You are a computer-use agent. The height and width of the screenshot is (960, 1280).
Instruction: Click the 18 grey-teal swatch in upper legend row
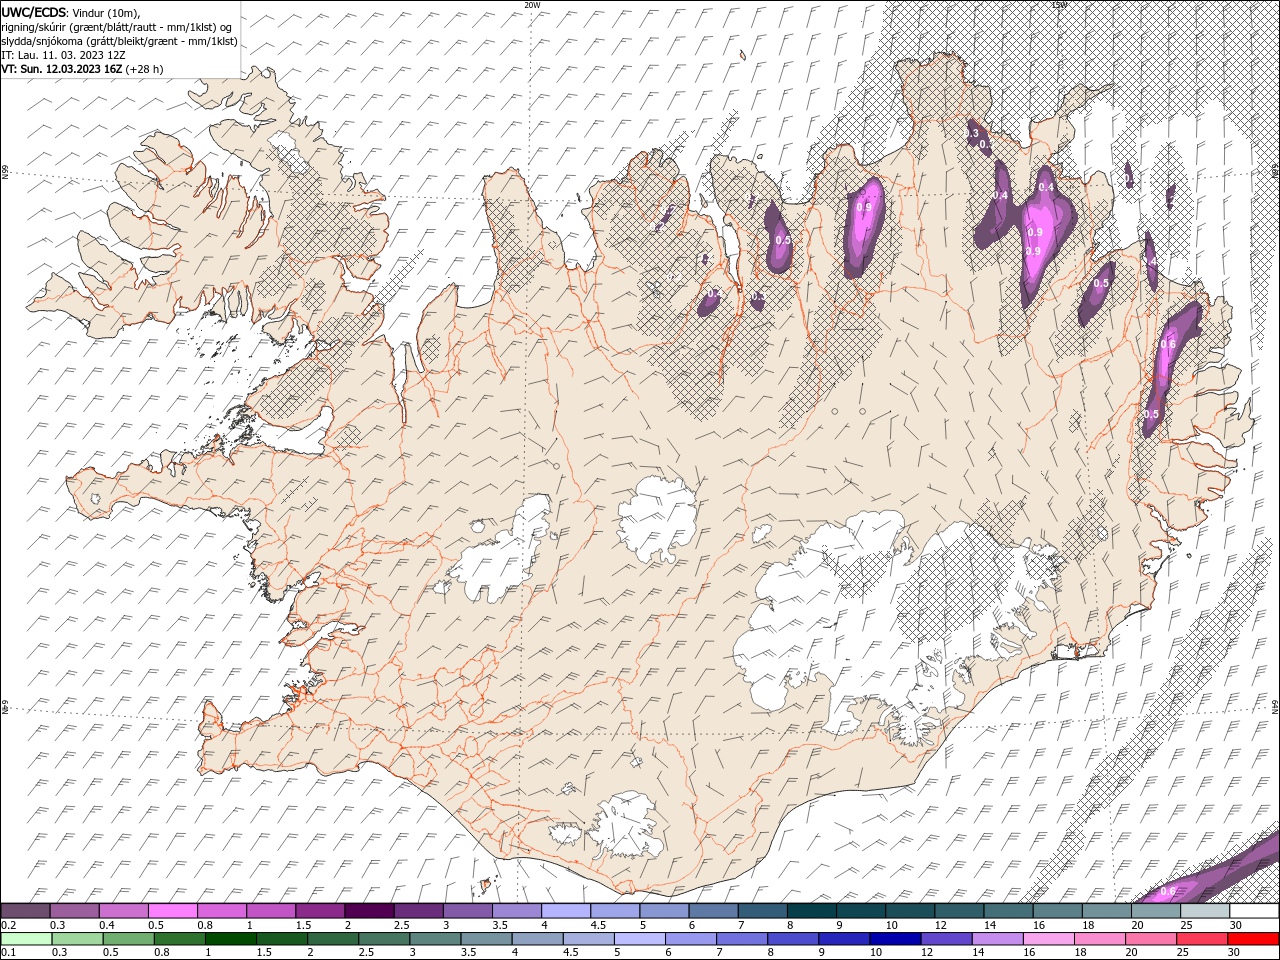click(x=1108, y=911)
